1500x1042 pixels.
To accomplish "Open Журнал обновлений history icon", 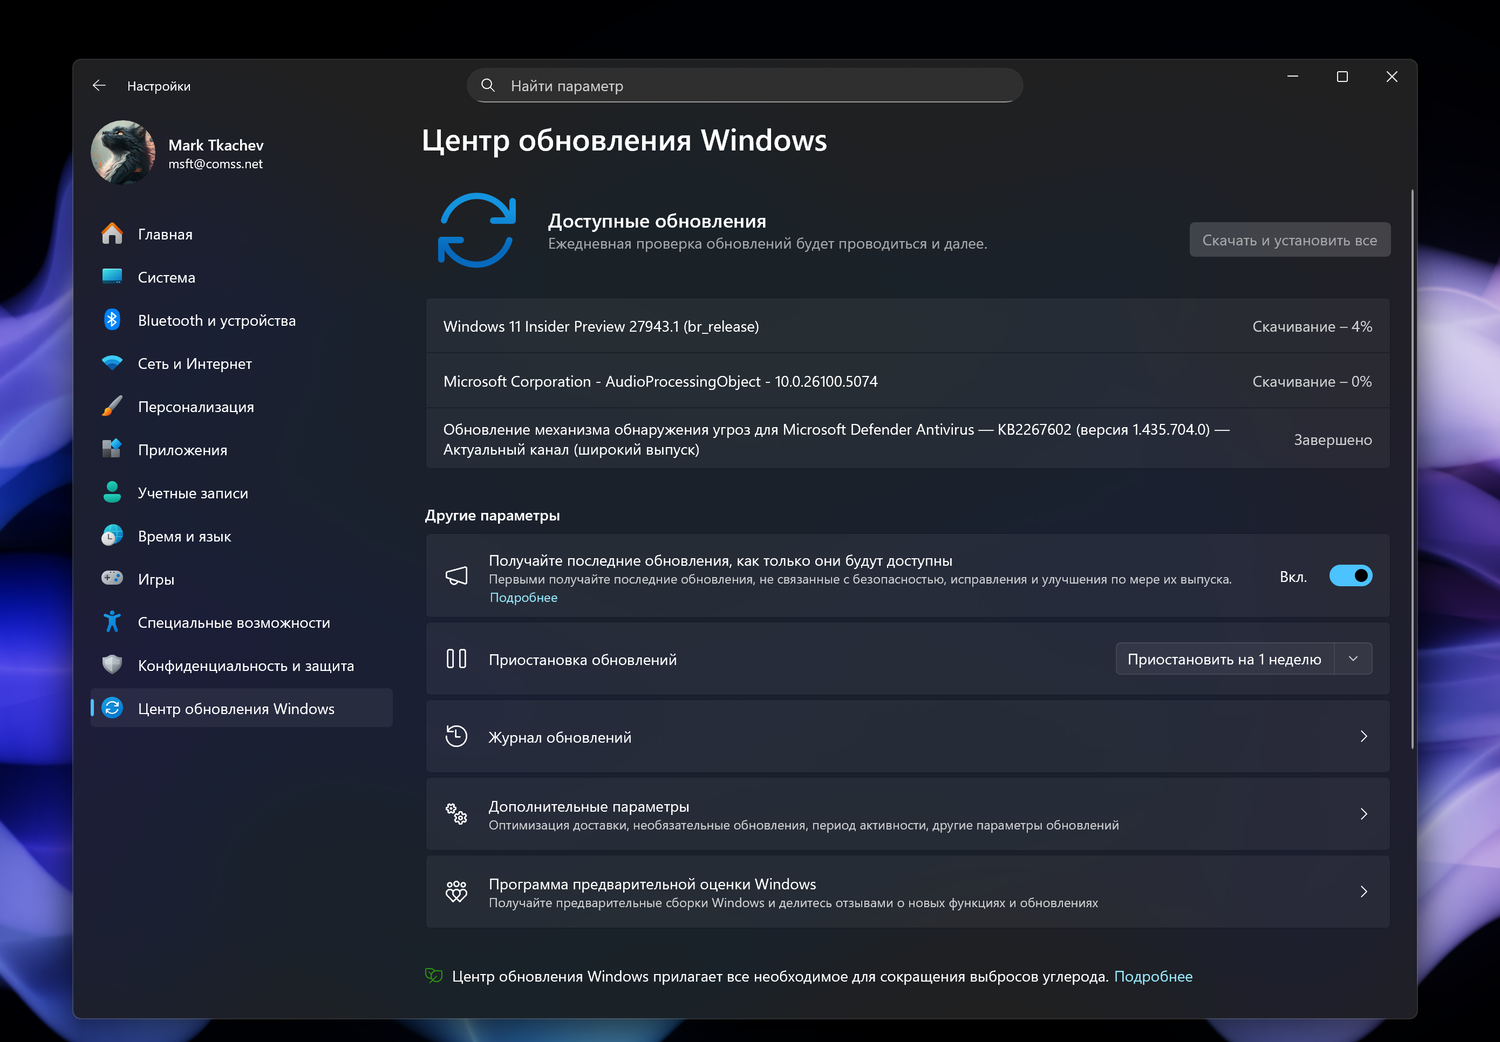I will pyautogui.click(x=456, y=736).
